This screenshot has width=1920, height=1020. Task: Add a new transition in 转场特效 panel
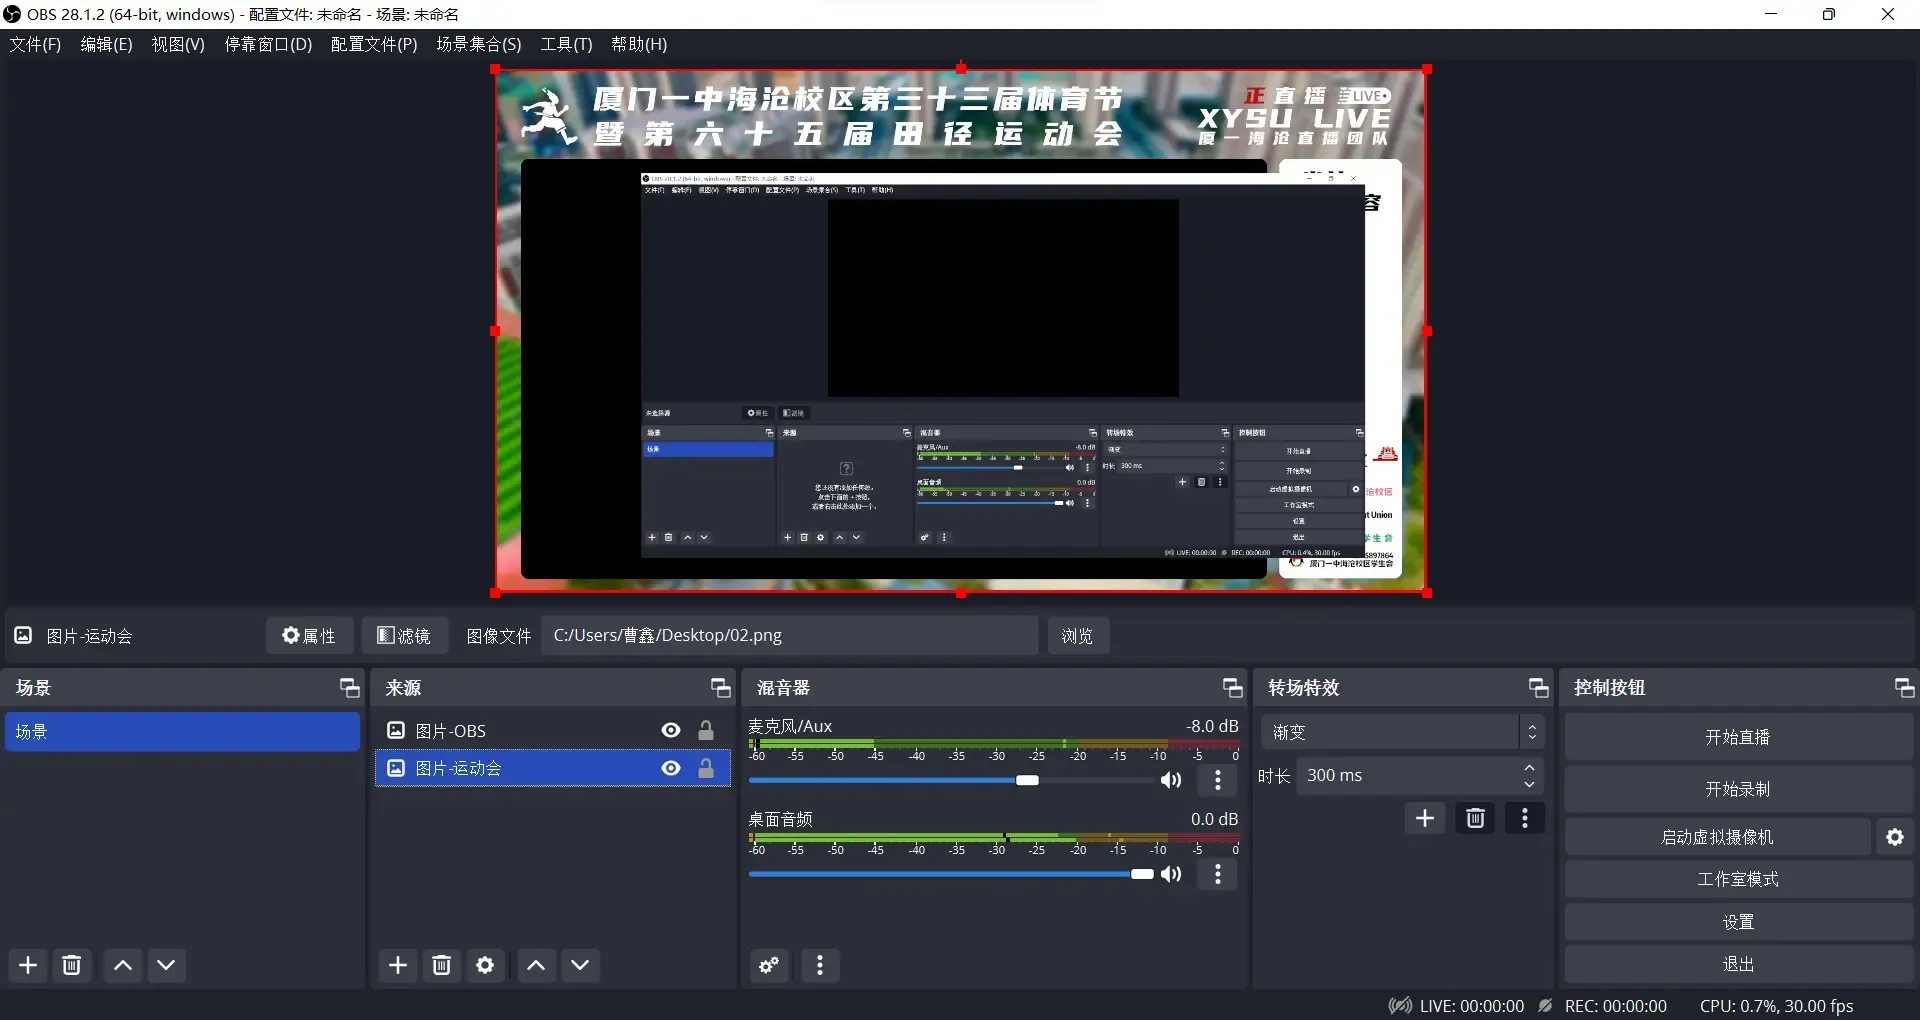click(1425, 819)
